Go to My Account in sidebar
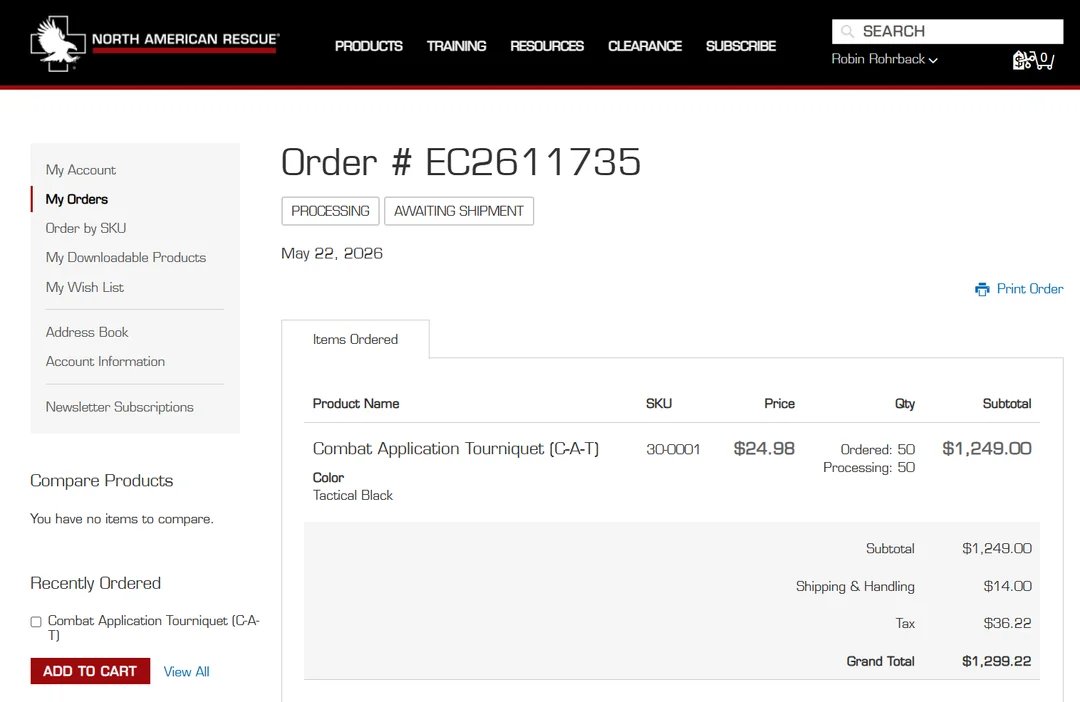Screen dimensions: 1080x702 tap(81, 169)
